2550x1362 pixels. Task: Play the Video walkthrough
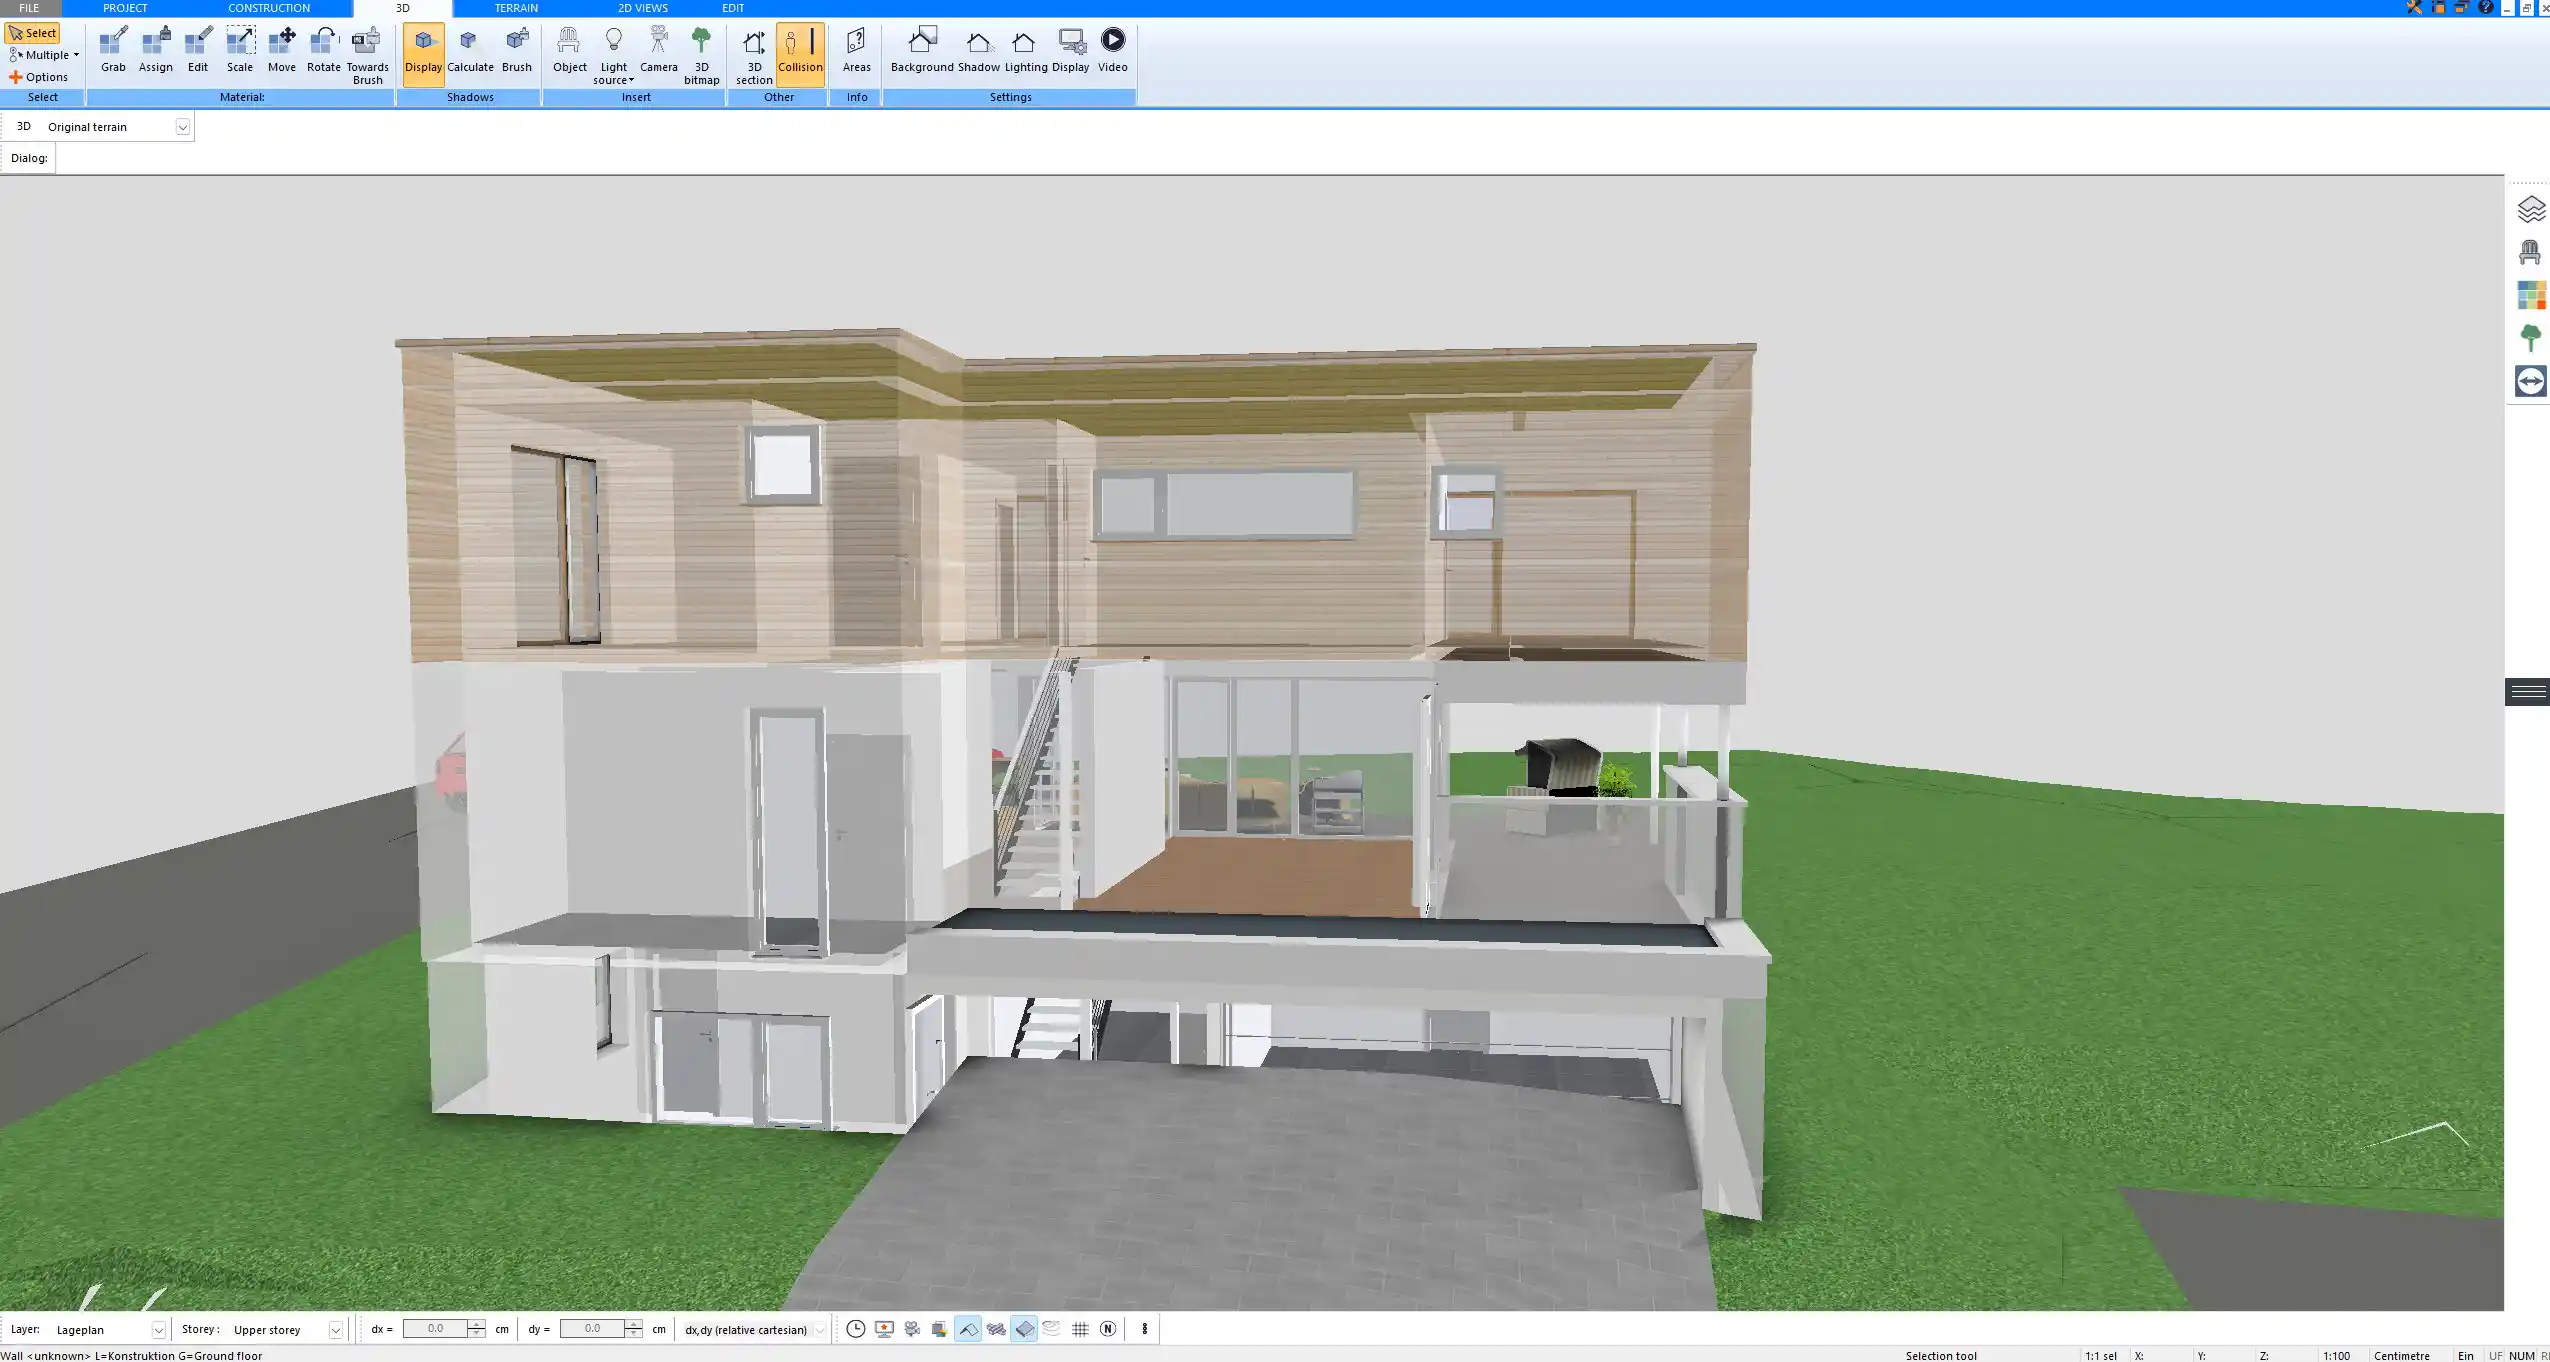coord(1113,50)
